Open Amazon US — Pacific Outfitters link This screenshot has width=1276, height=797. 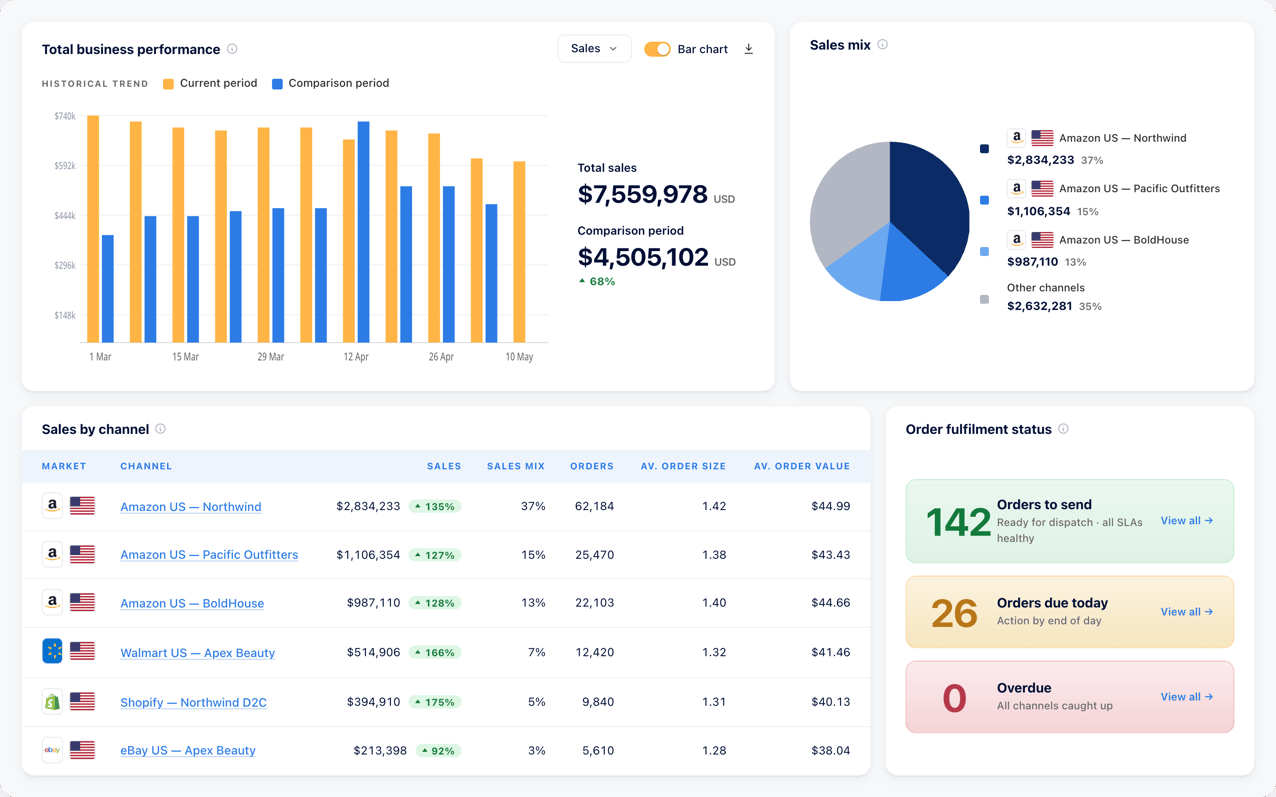tap(209, 555)
